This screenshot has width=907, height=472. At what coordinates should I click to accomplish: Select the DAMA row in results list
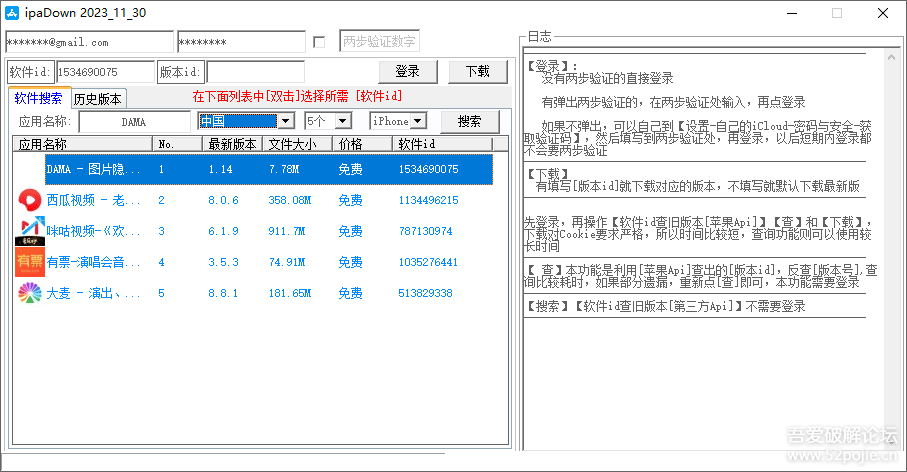tap(268, 170)
